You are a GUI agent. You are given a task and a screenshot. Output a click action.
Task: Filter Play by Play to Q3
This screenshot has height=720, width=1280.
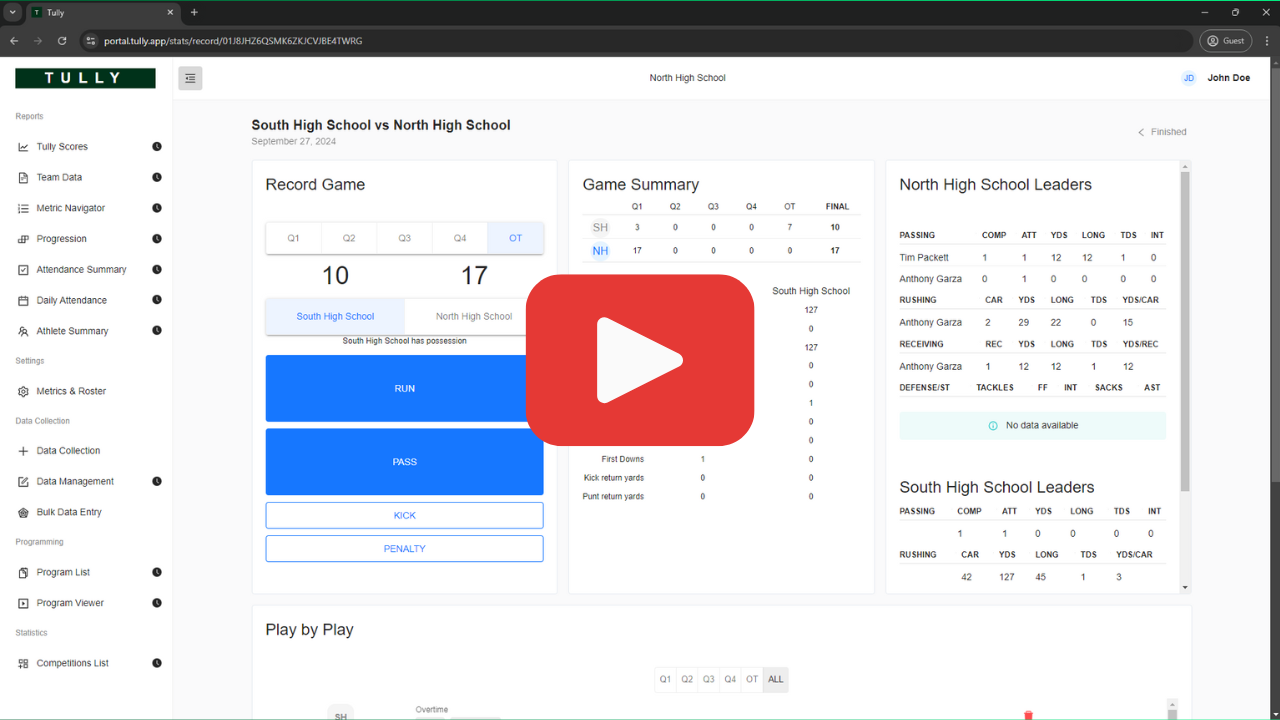tap(709, 679)
